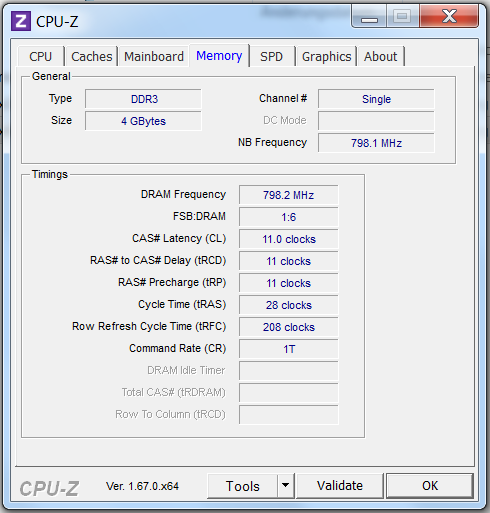The image size is (490, 513).
Task: Click the Single channel value
Action: [x=376, y=99]
